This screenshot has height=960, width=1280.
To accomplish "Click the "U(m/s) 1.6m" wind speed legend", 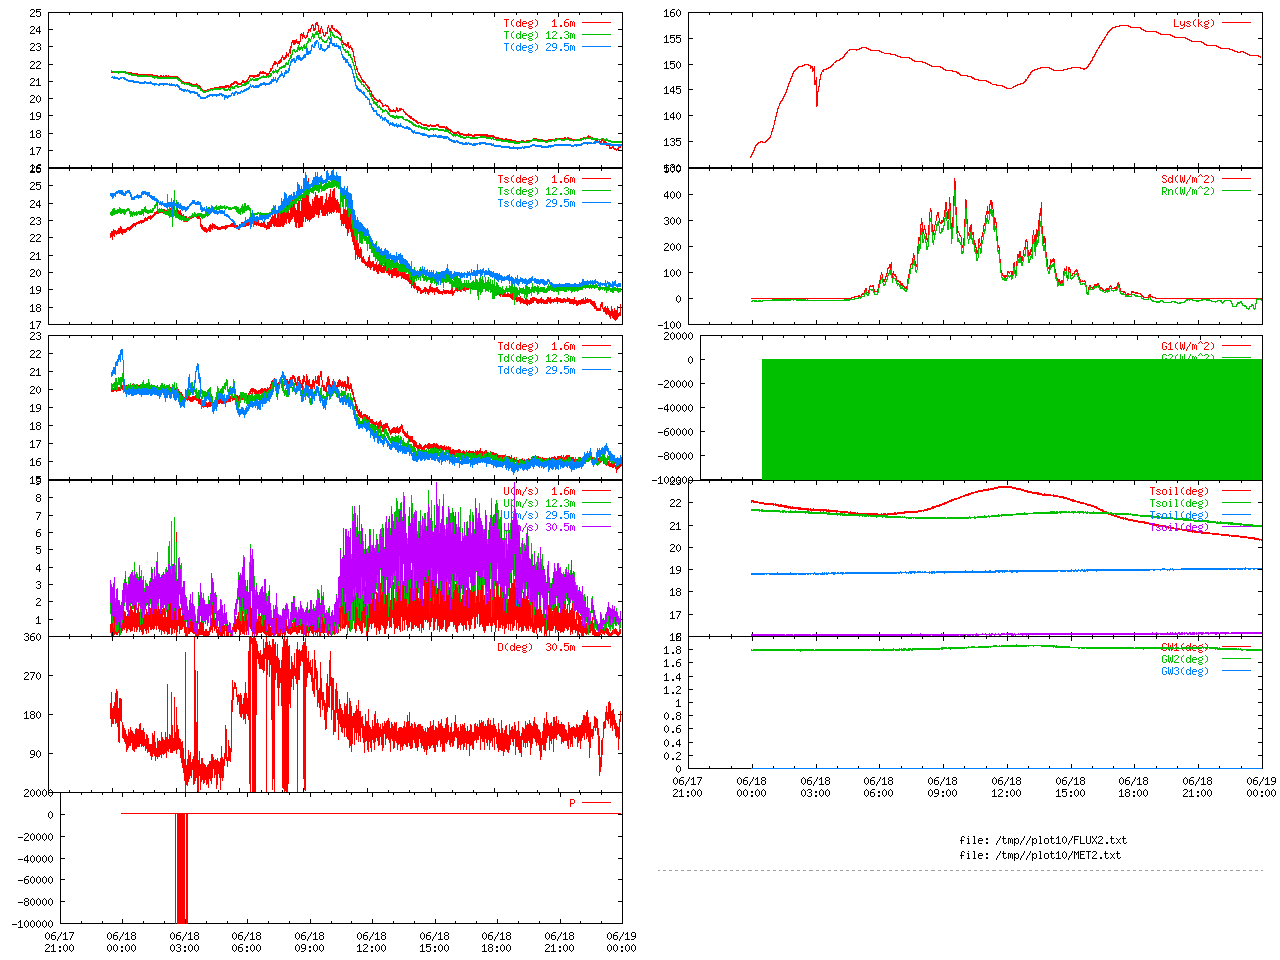I will pyautogui.click(x=540, y=491).
